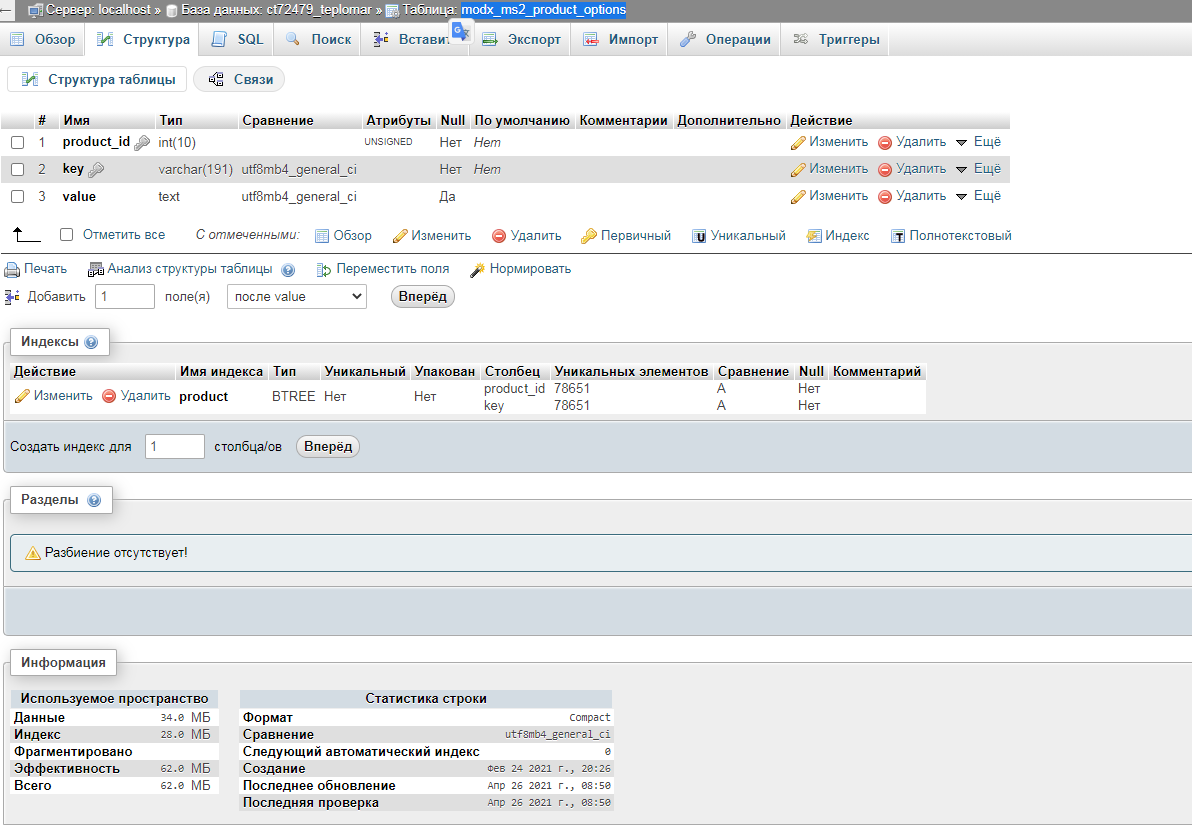Click Удалить for value column
Viewport: 1192px width, 827px height.
coord(912,196)
